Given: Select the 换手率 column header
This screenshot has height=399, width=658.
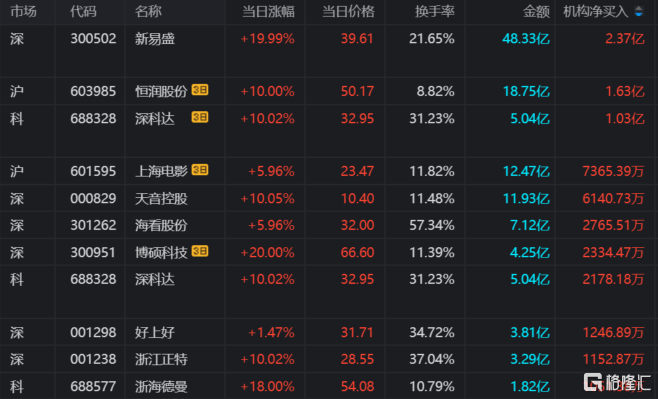Looking at the screenshot, I should tap(434, 12).
